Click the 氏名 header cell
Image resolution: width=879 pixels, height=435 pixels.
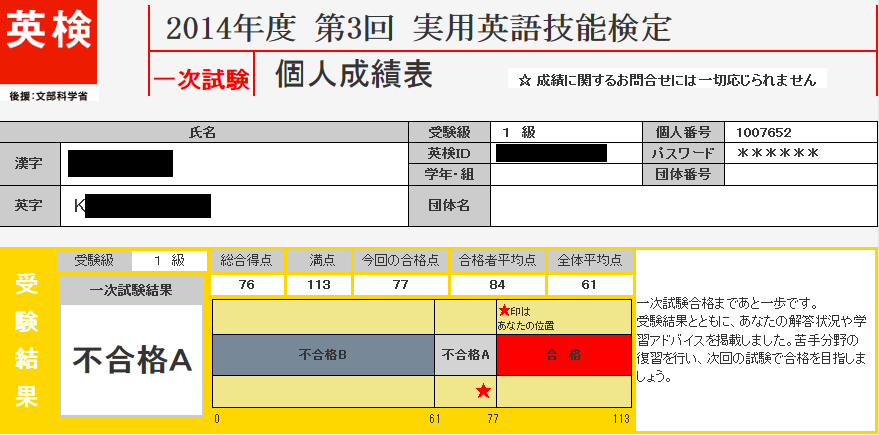pyautogui.click(x=204, y=132)
